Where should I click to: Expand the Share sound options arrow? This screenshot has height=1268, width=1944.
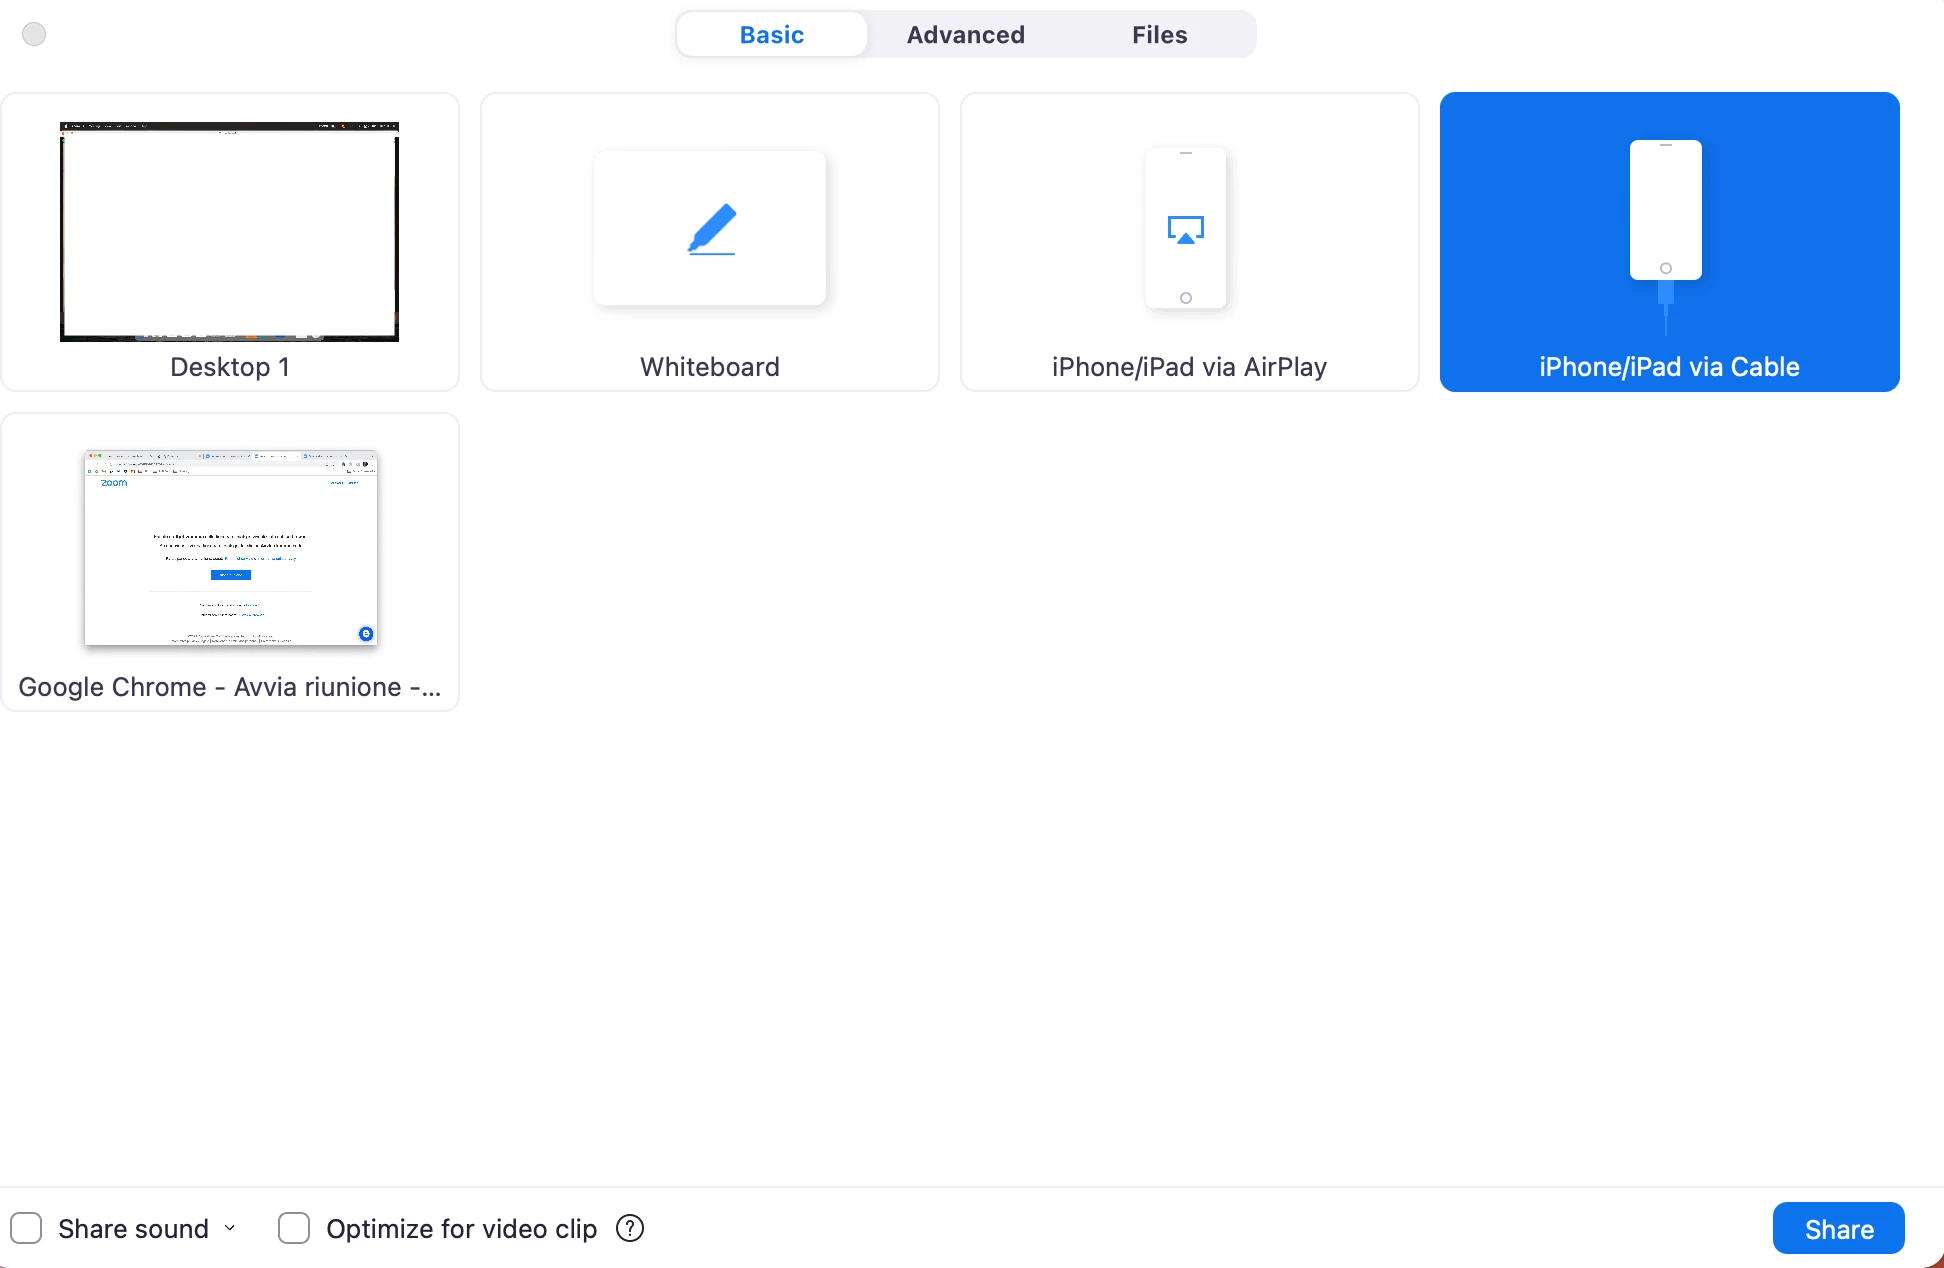coord(230,1228)
